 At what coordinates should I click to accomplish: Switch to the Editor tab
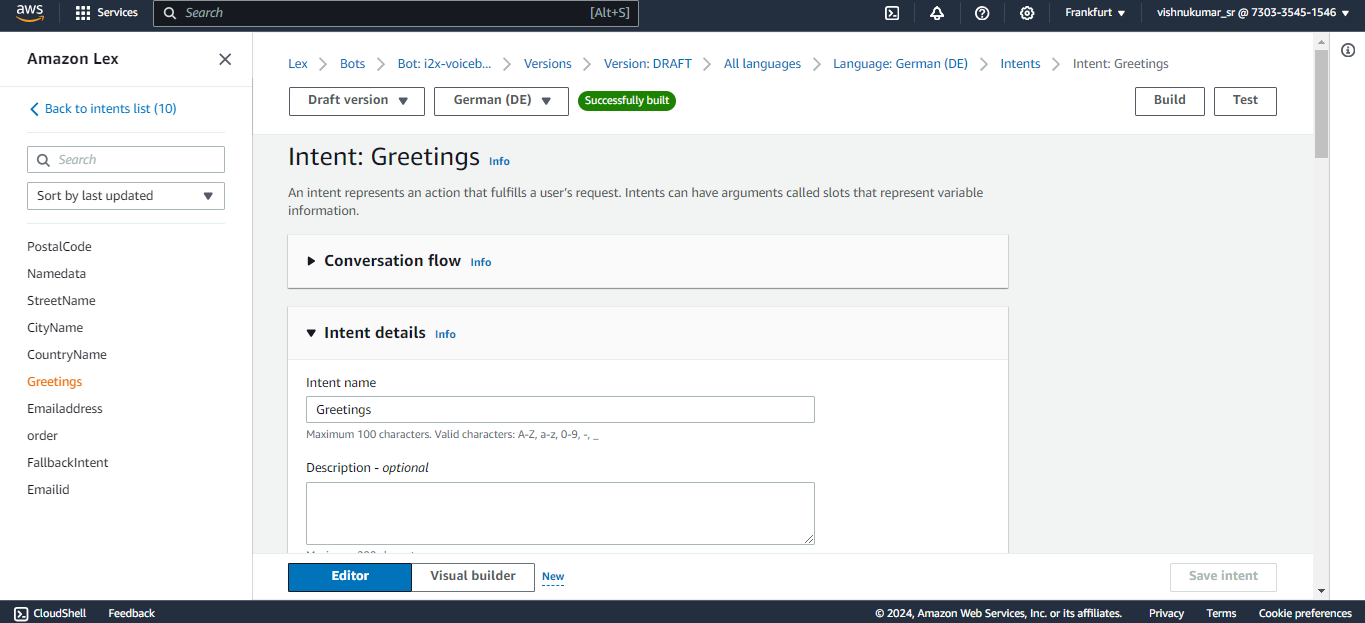pyautogui.click(x=350, y=577)
